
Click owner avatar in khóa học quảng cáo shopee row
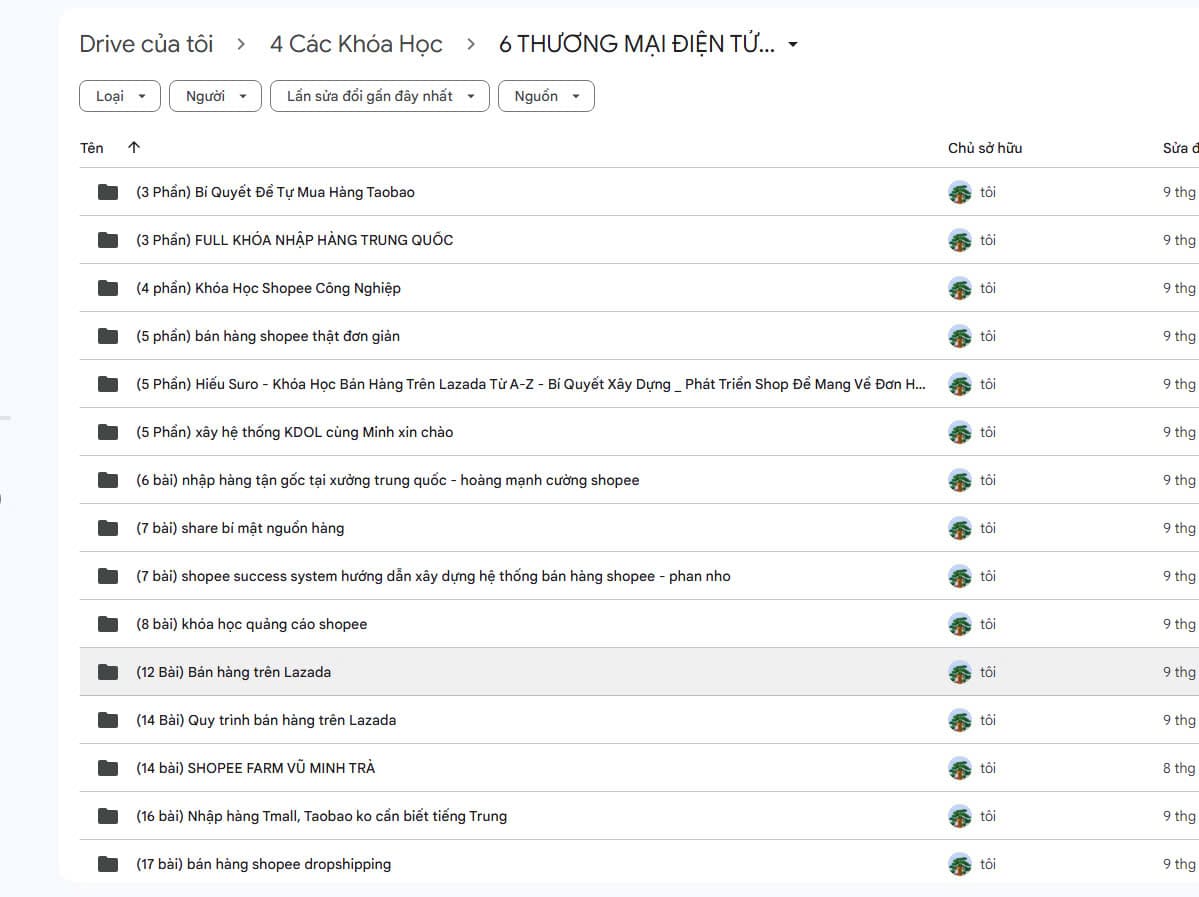tap(960, 625)
